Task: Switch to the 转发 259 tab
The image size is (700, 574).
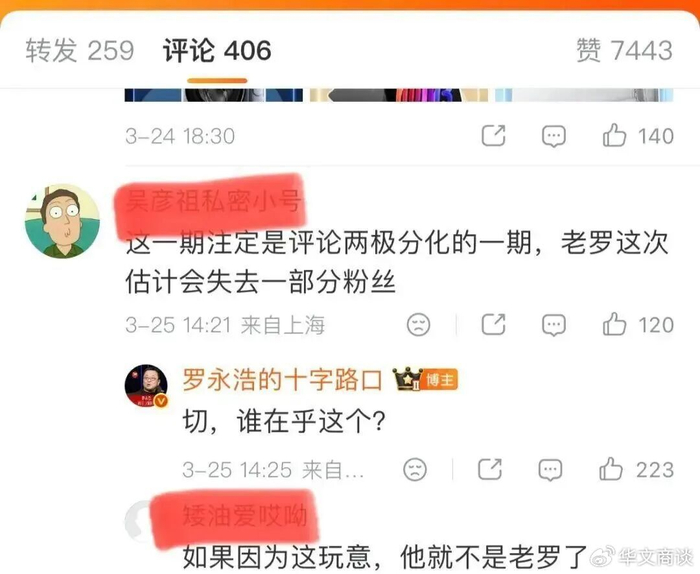Action: pyautogui.click(x=79, y=50)
